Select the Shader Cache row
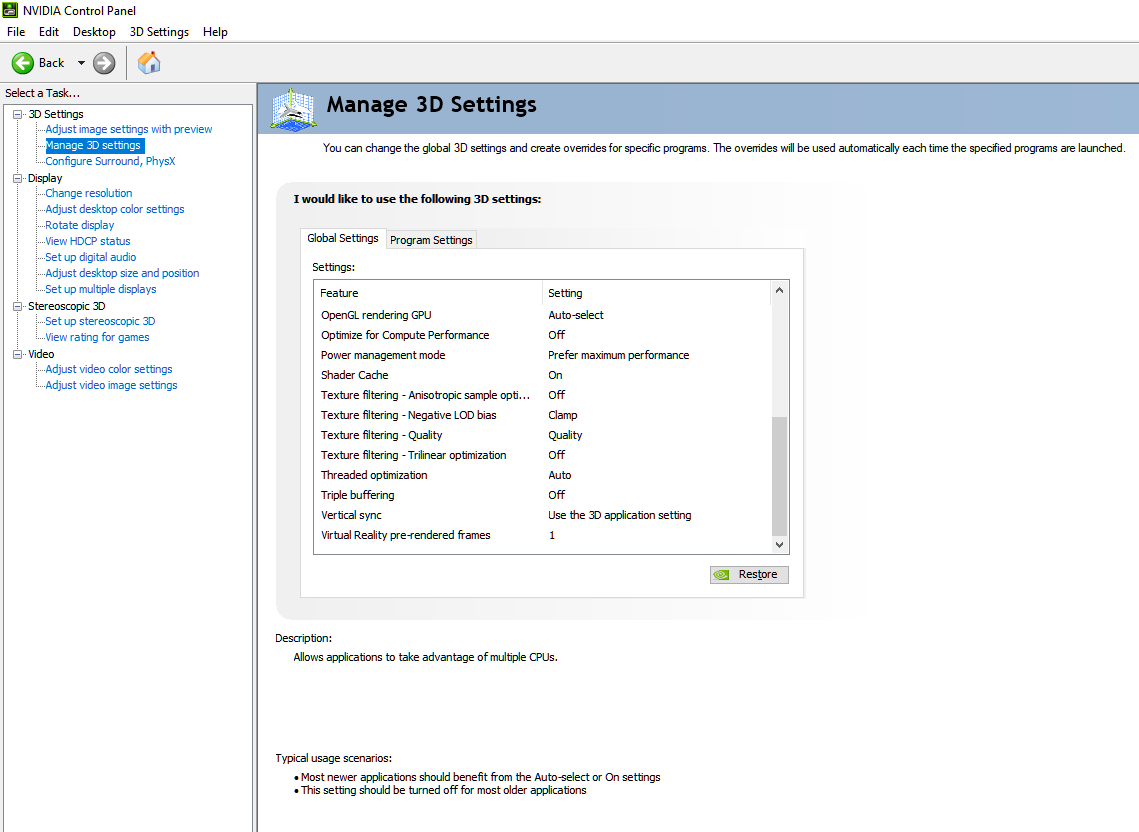 542,375
